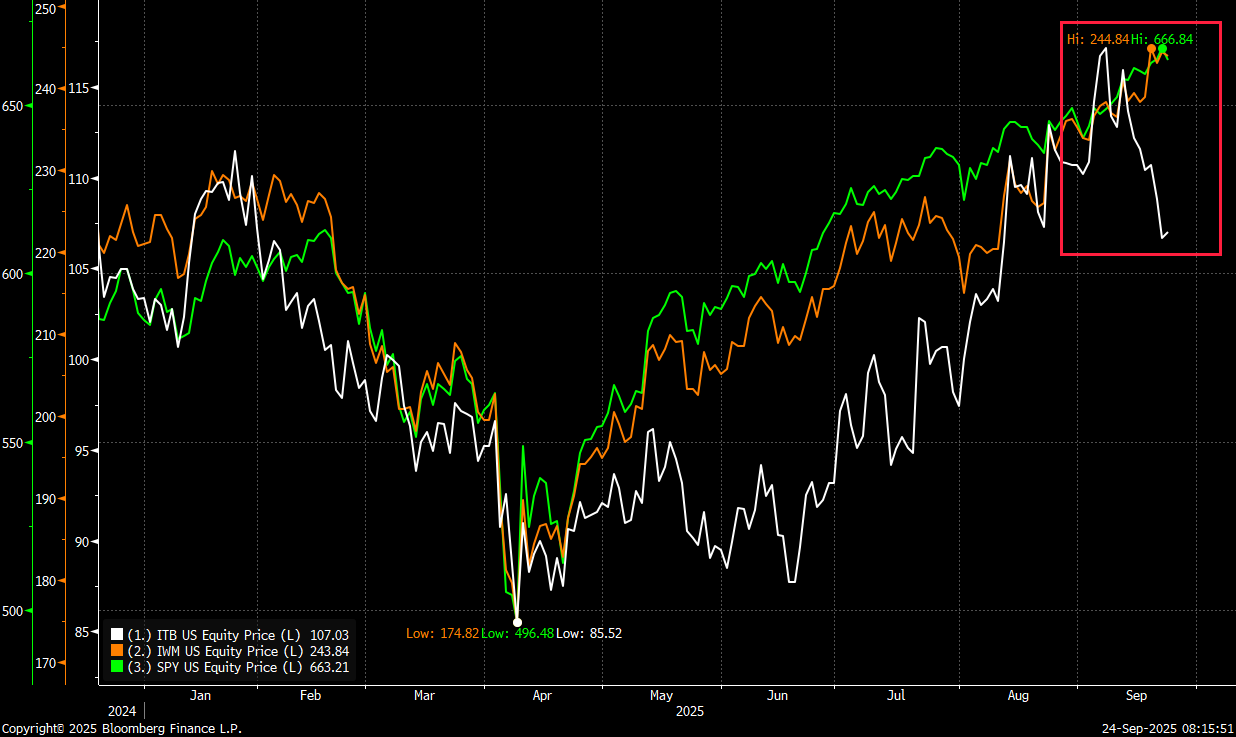This screenshot has width=1236, height=737.
Task: Click the Apr month label on the time axis
Action: (x=543, y=694)
